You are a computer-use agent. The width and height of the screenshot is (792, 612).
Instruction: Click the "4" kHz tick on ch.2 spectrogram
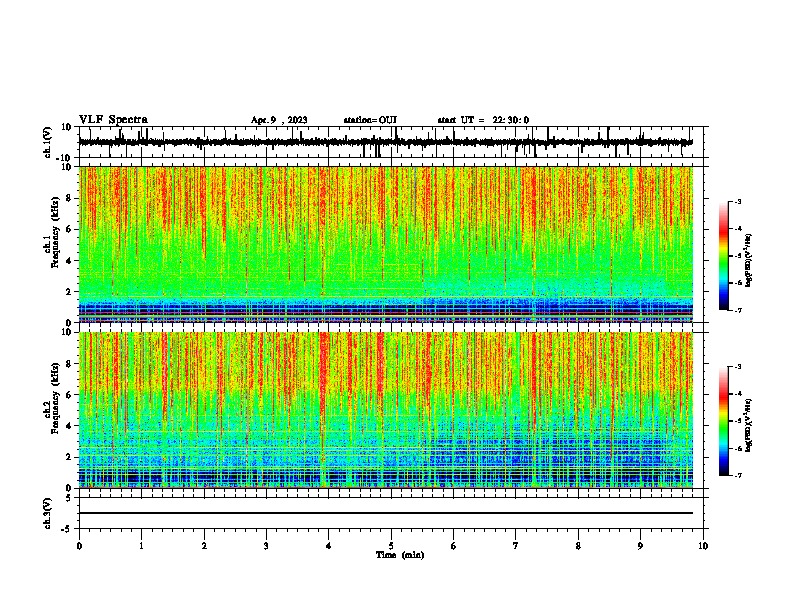click(69, 426)
